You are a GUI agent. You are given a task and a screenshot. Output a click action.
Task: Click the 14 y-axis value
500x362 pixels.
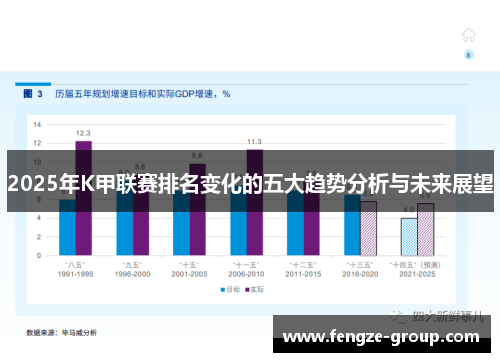tap(37, 125)
